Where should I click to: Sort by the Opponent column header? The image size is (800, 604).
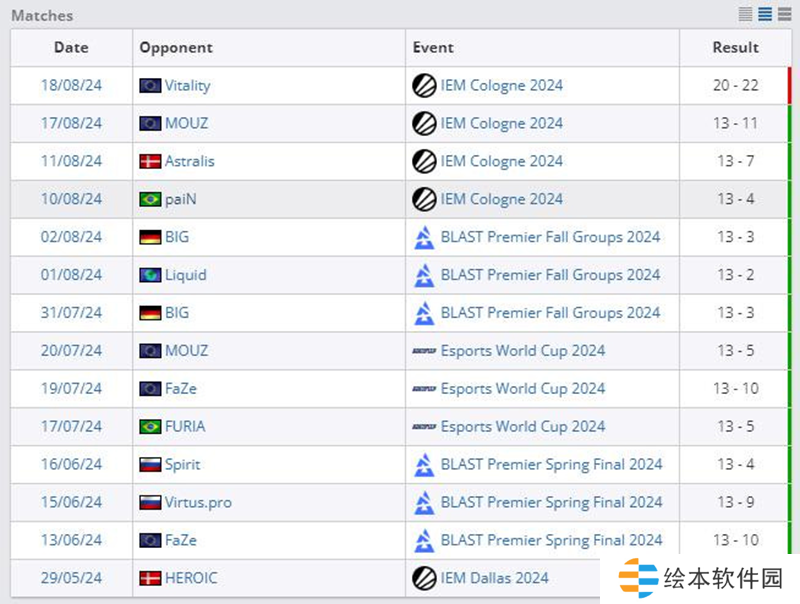pyautogui.click(x=176, y=48)
